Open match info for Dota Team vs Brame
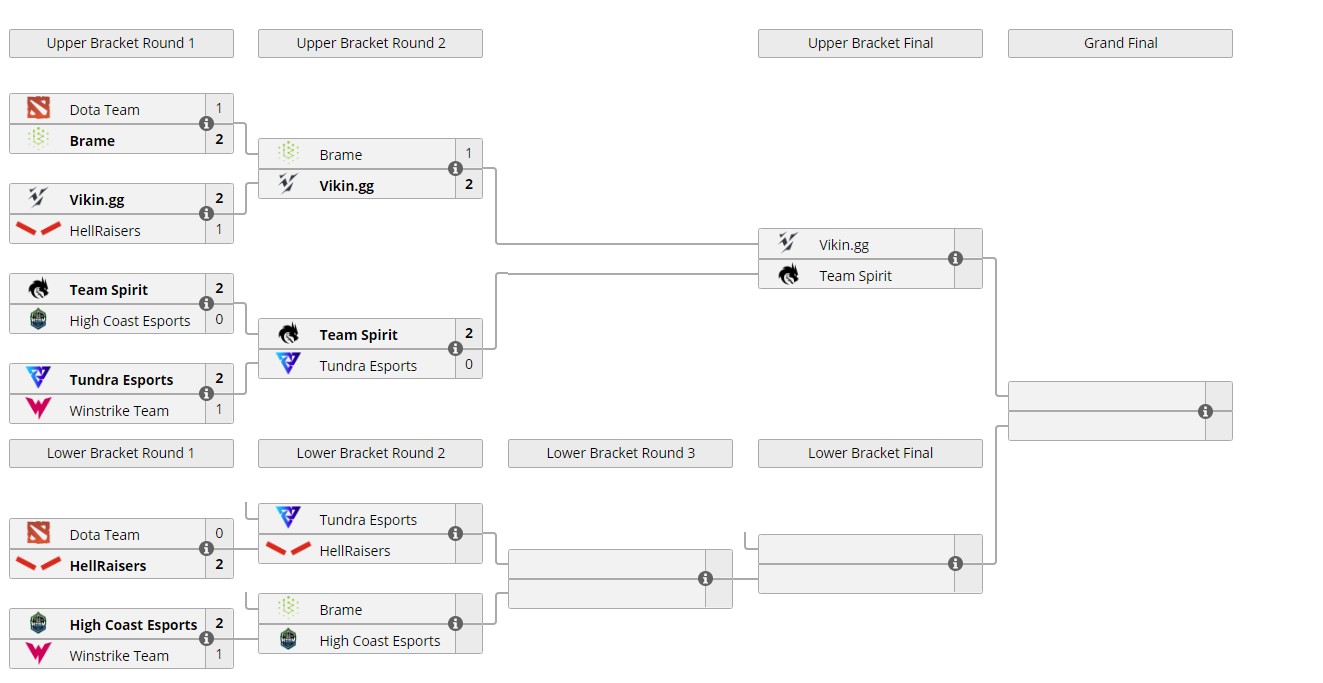 (206, 124)
